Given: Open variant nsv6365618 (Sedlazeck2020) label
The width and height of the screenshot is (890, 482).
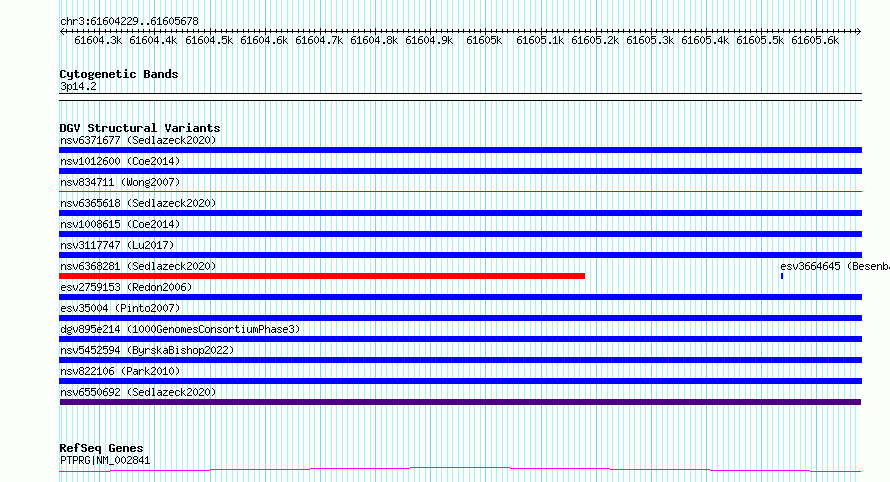Looking at the screenshot, I should point(138,203).
